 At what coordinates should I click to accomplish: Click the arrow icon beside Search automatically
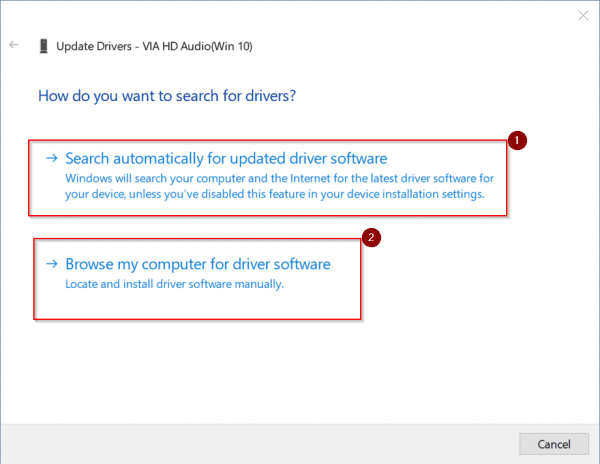coord(50,159)
